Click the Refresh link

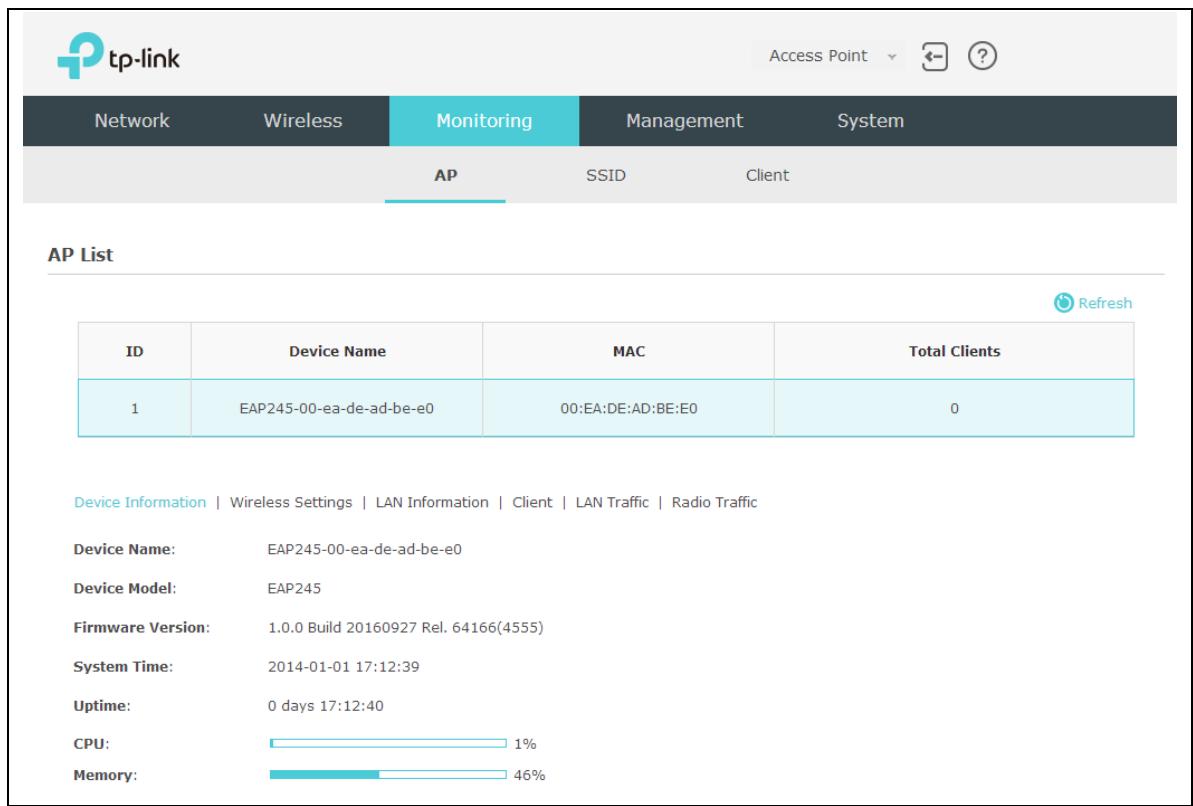tap(1105, 303)
